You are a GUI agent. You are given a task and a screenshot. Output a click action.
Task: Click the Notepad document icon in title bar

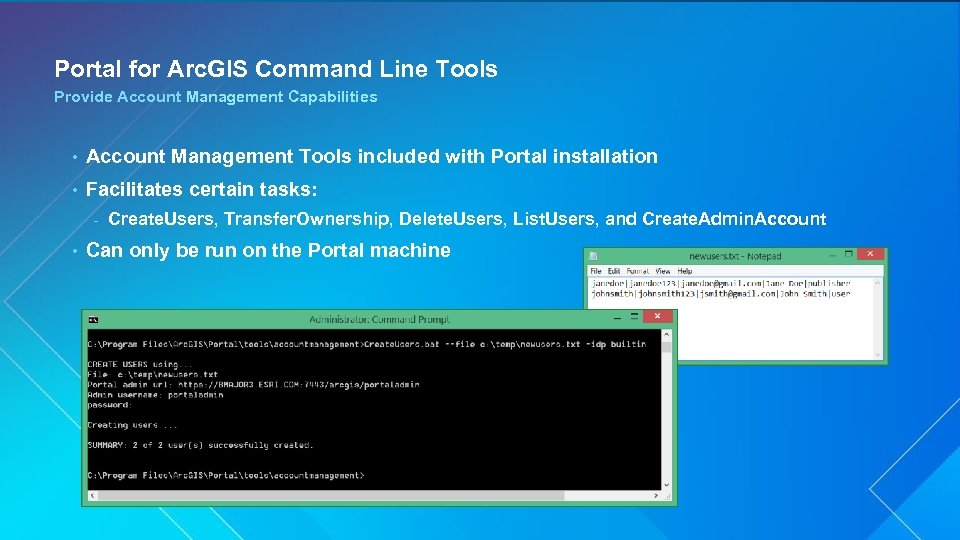click(x=593, y=256)
